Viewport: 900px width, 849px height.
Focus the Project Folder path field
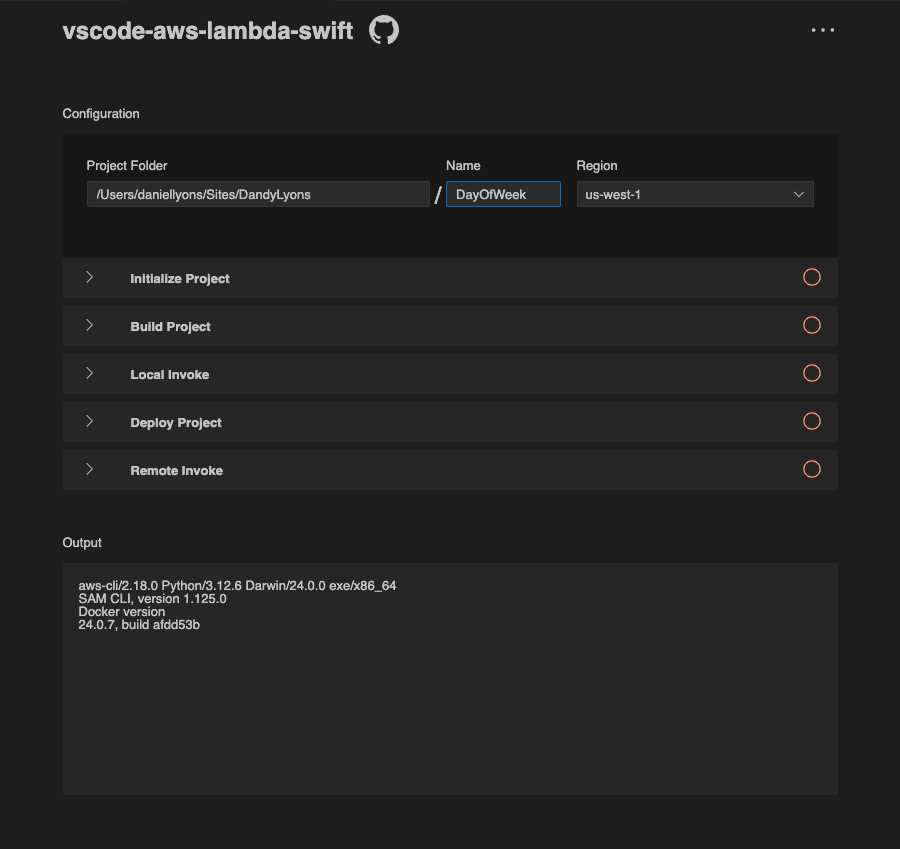click(x=258, y=194)
